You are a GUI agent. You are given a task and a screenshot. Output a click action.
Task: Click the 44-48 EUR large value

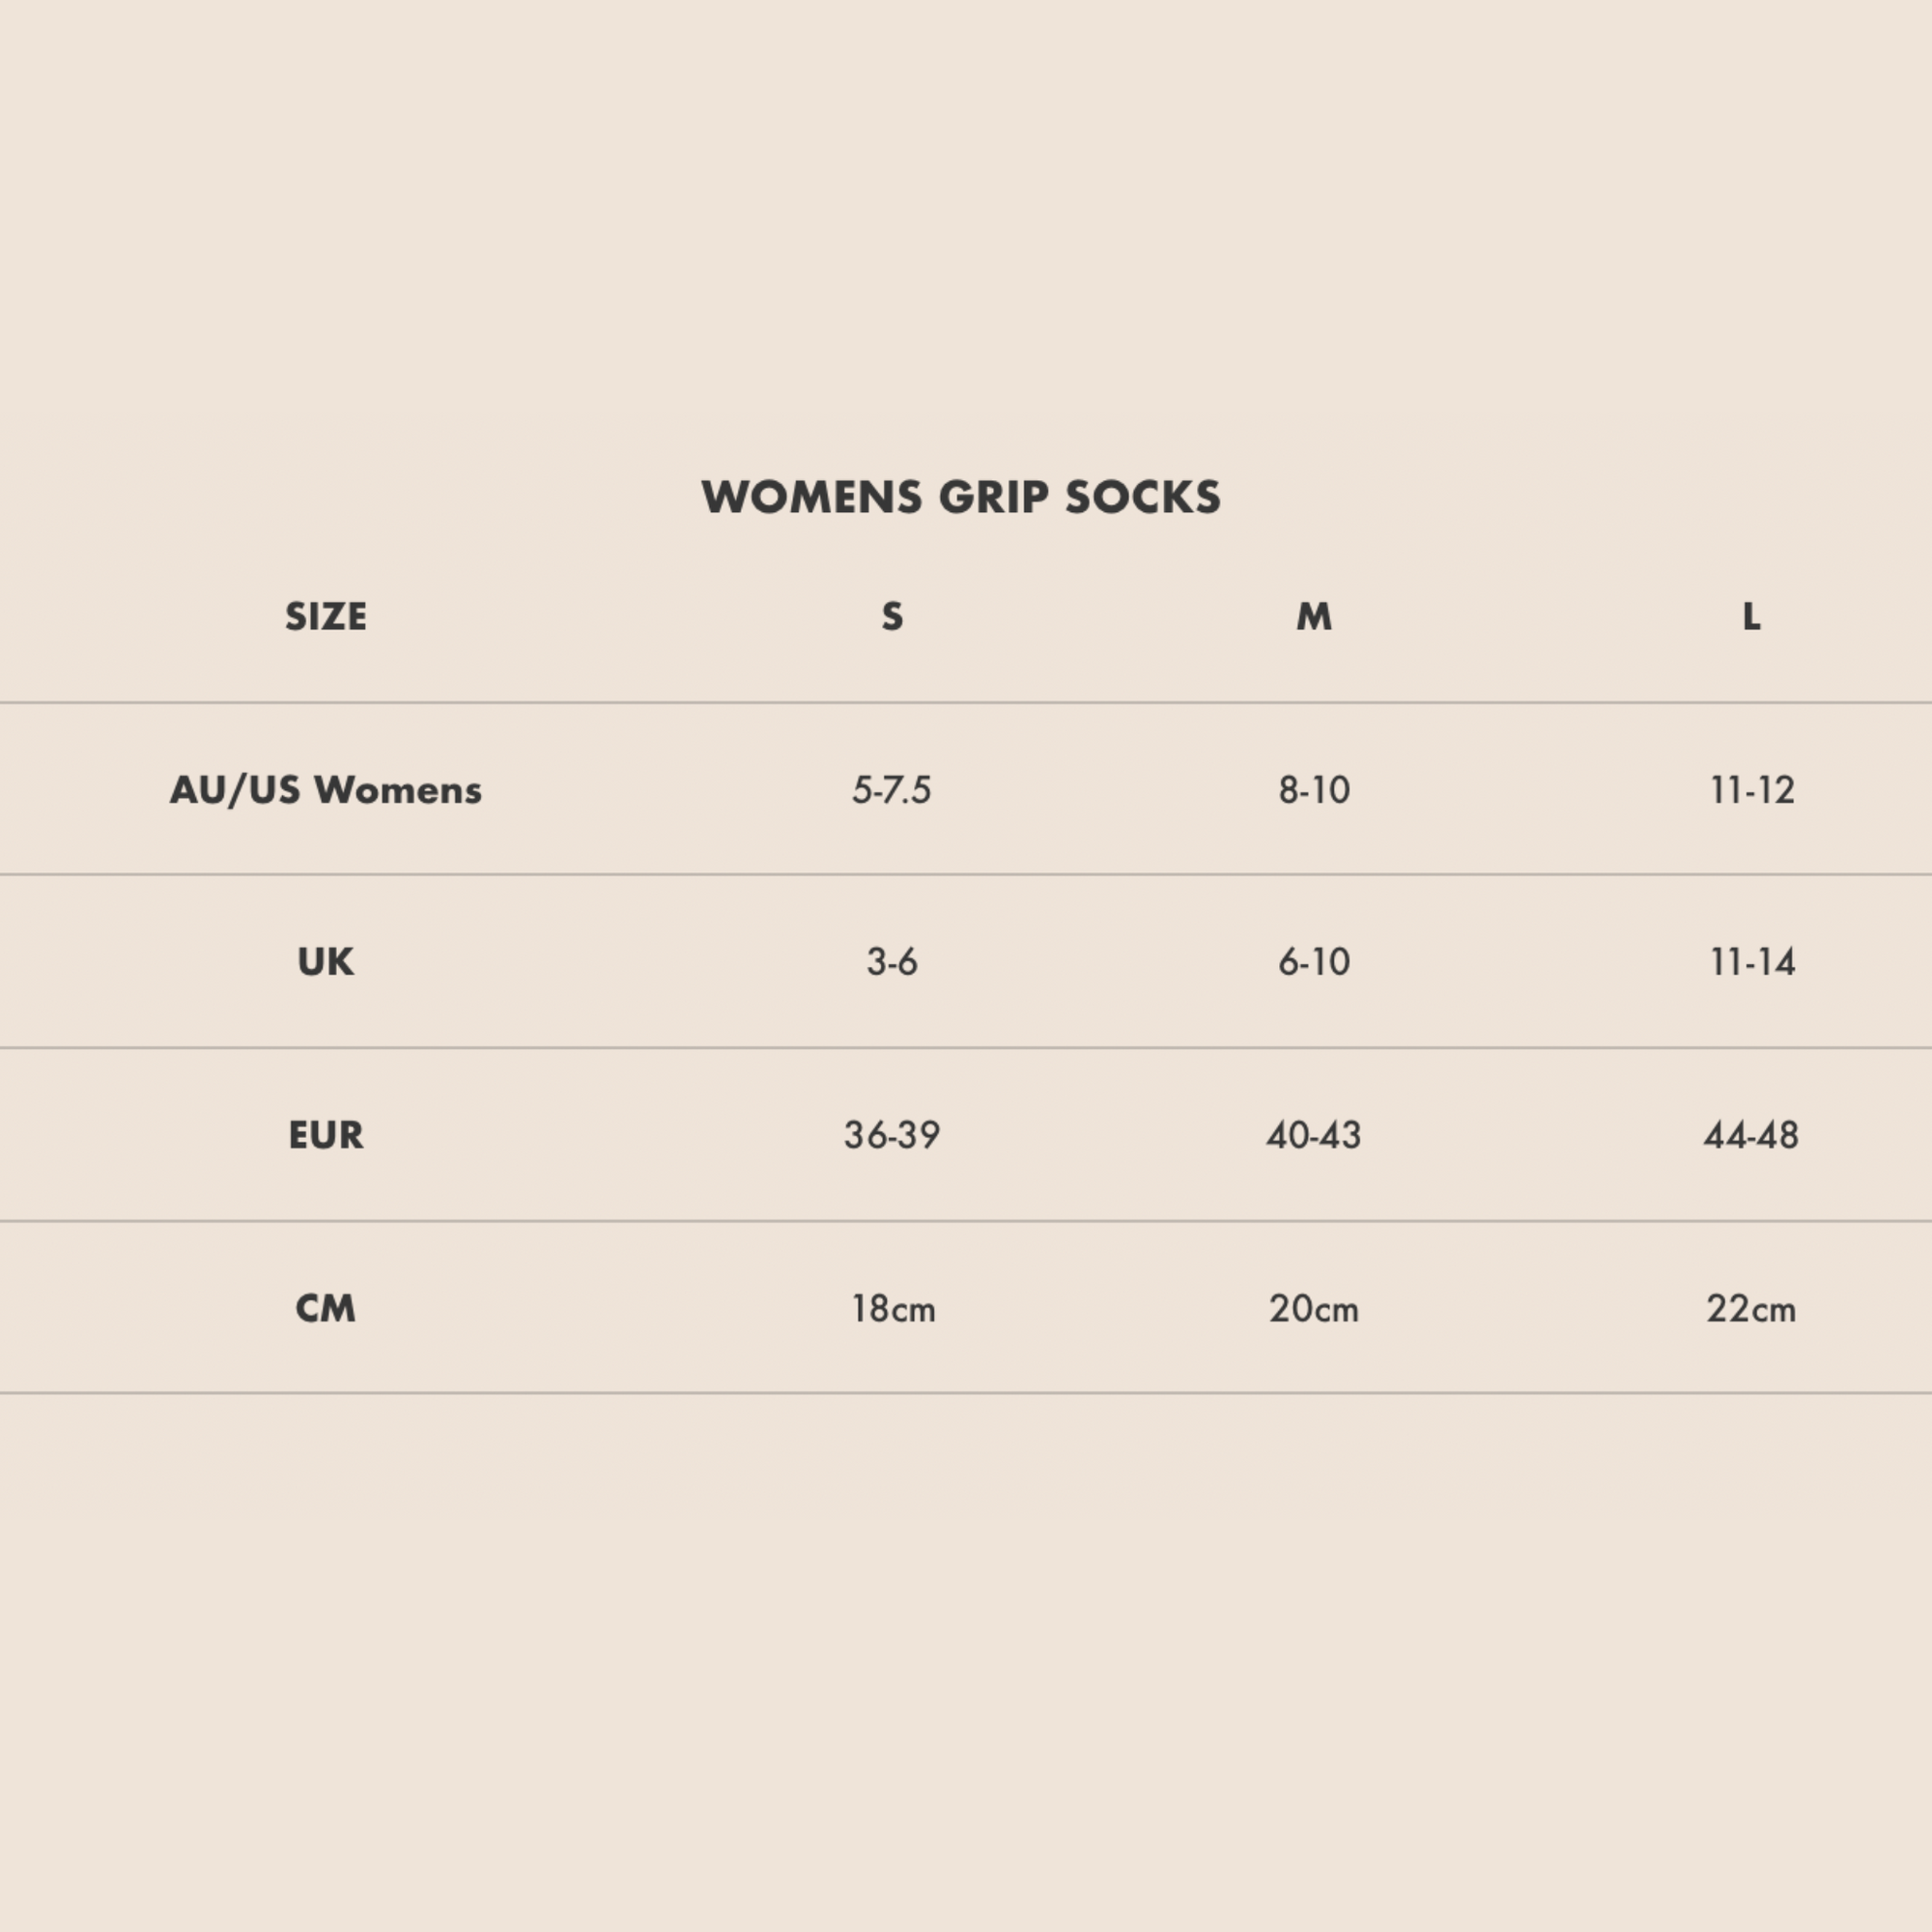click(x=1751, y=1135)
